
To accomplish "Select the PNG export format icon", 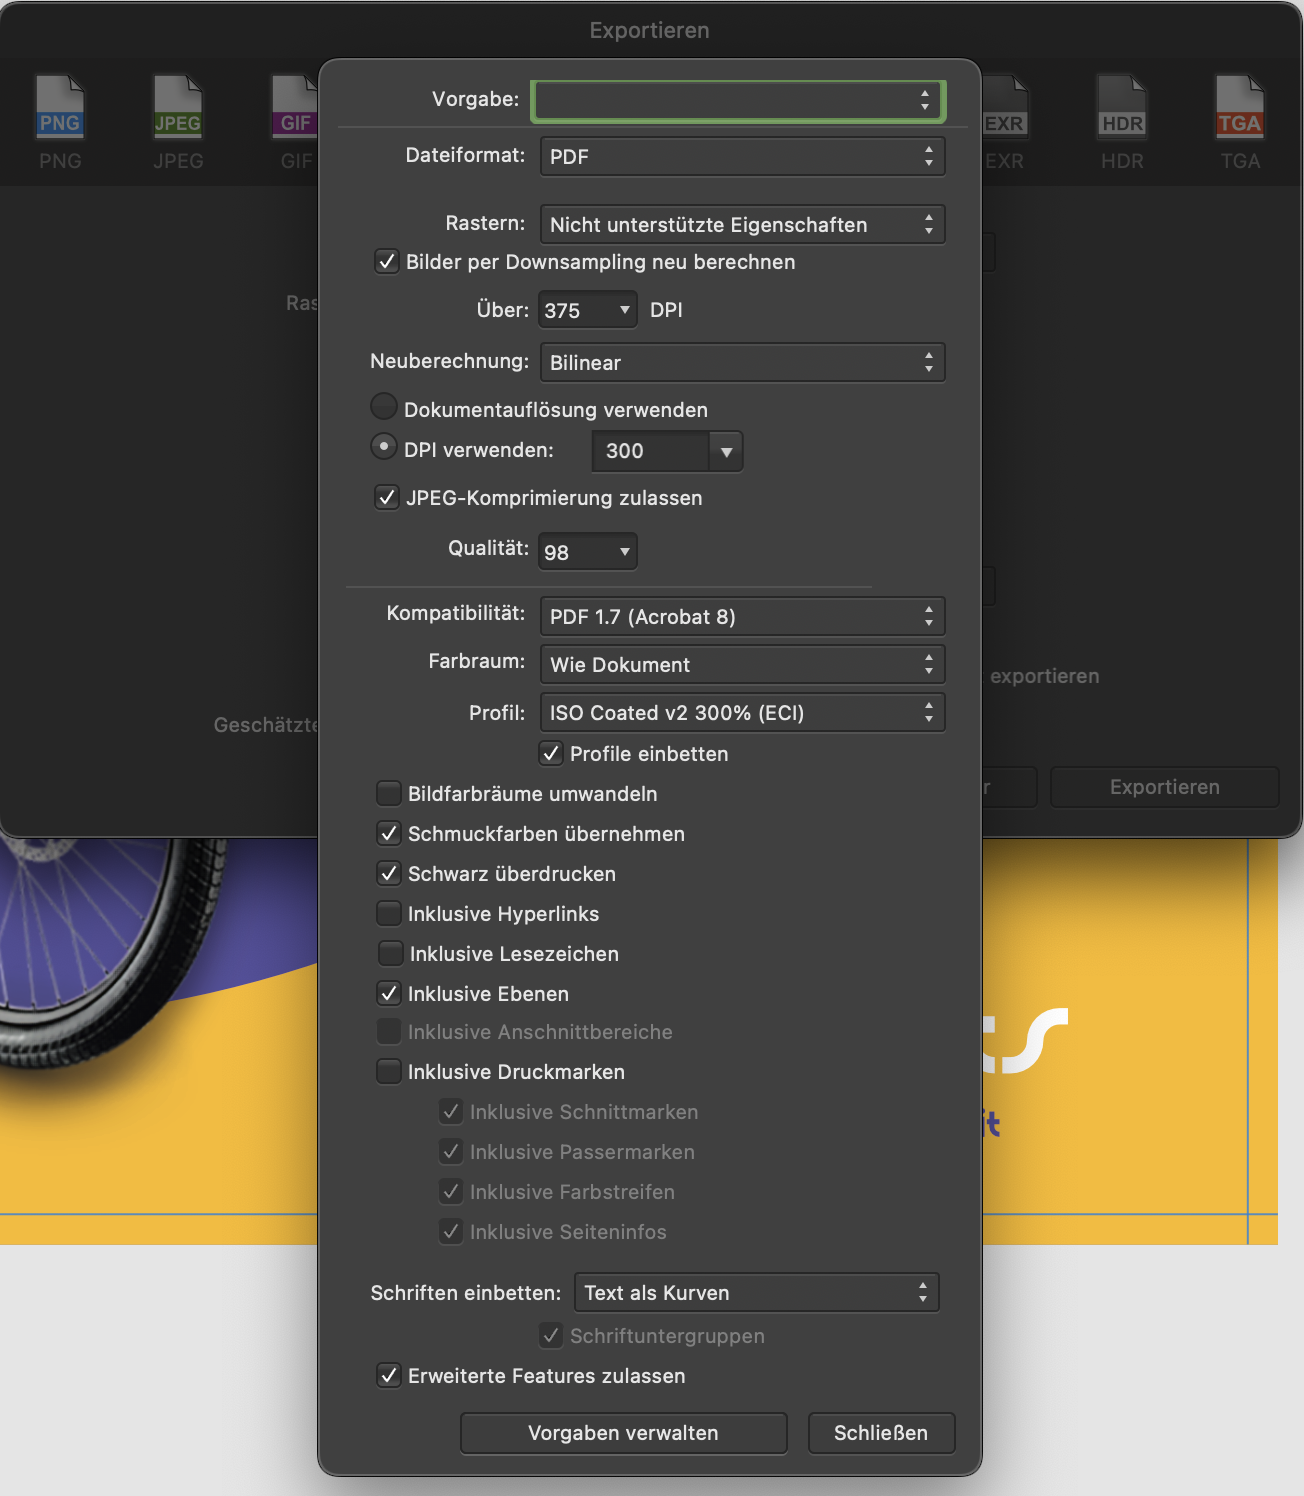I will point(60,108).
